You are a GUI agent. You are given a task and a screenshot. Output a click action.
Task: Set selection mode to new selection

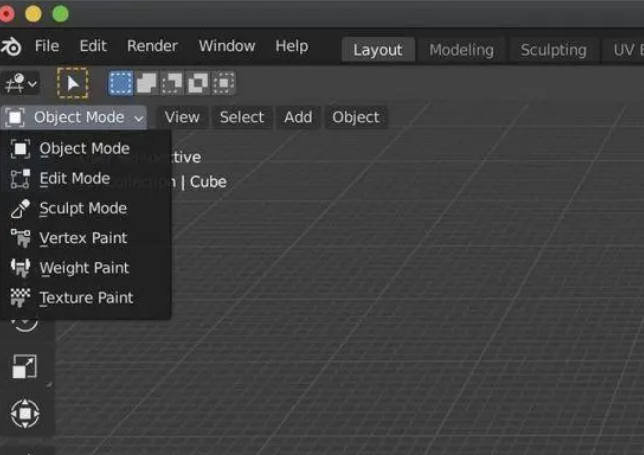(120, 83)
